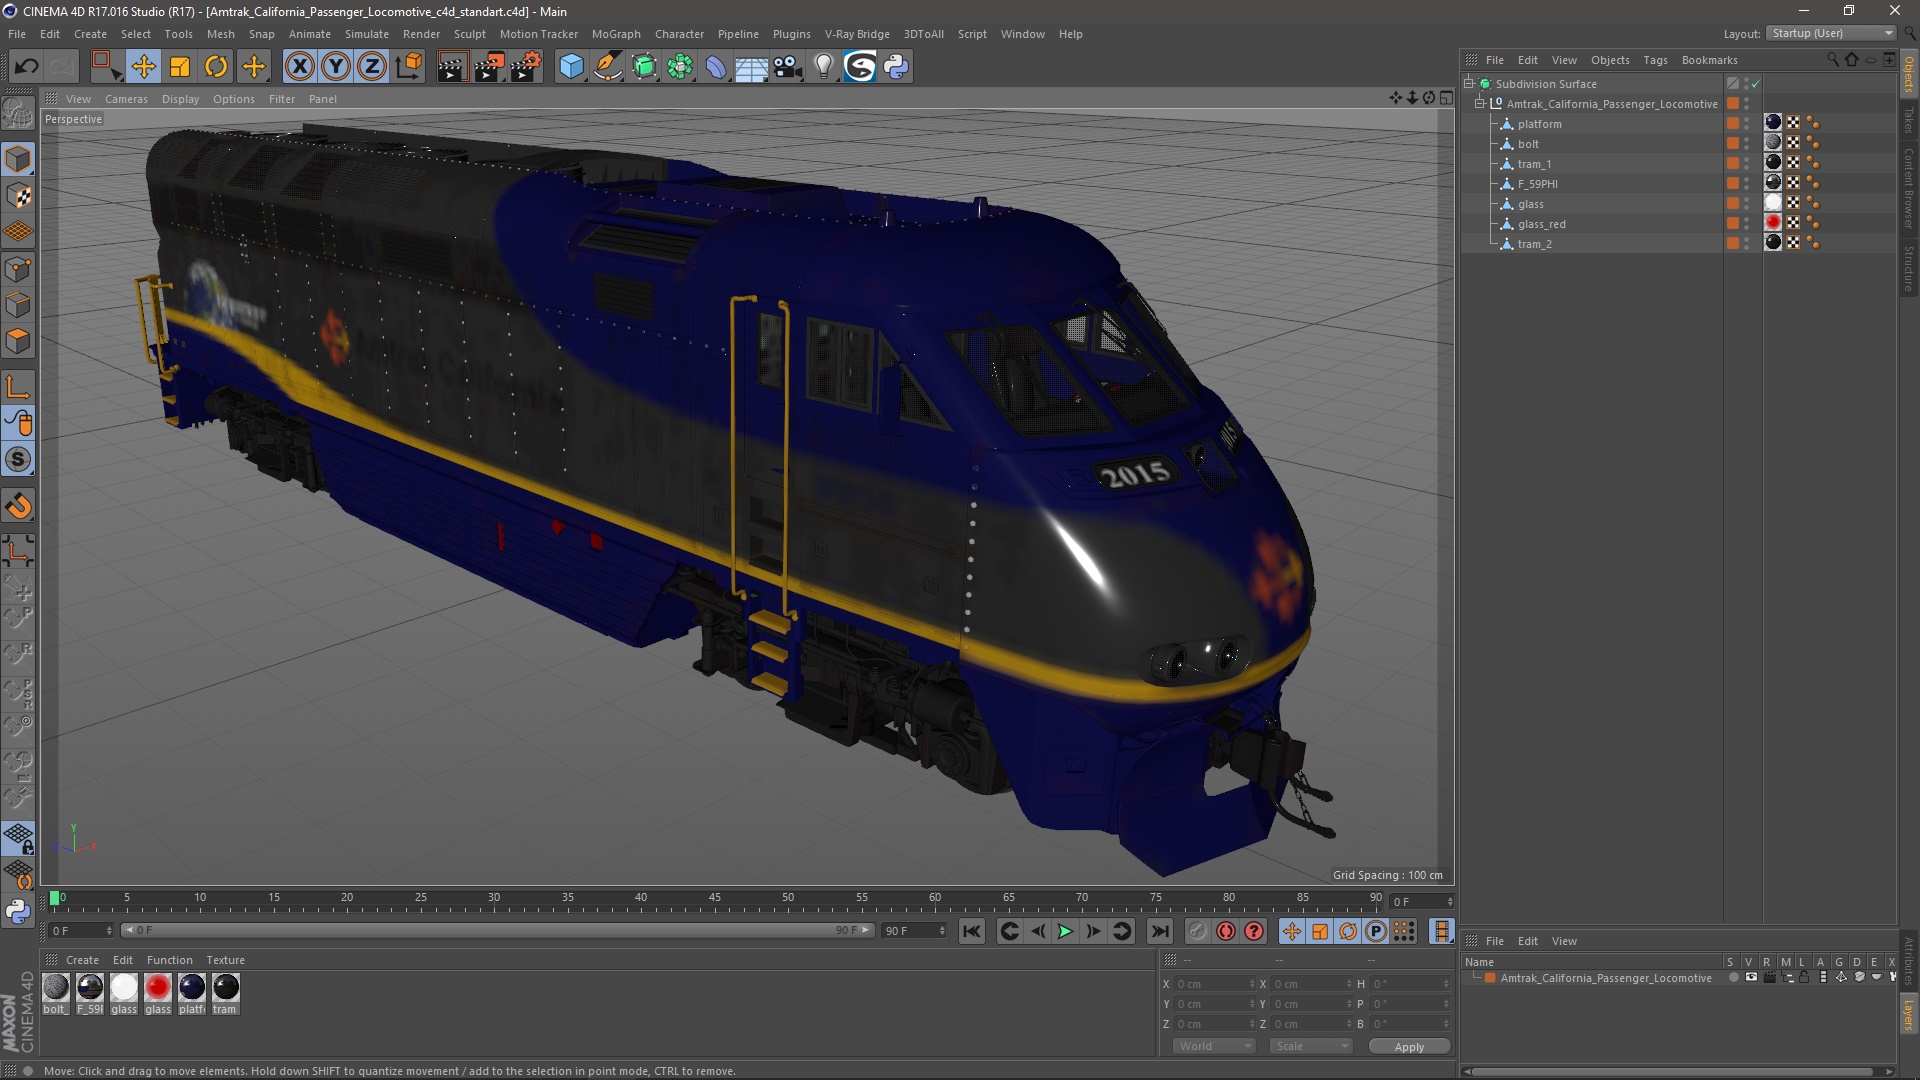The width and height of the screenshot is (1920, 1080).
Task: Open Edit Render Settings icon
Action: click(x=526, y=67)
